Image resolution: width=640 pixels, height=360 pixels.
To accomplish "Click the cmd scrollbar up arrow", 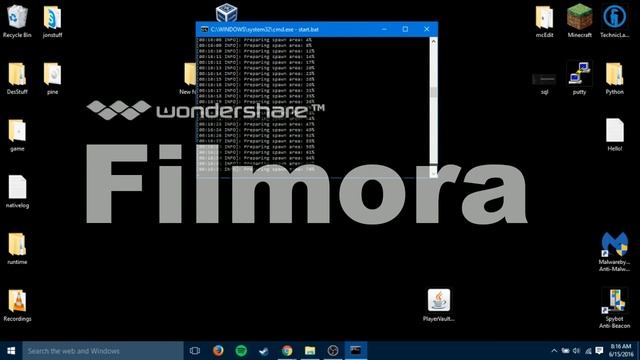I will point(433,41).
